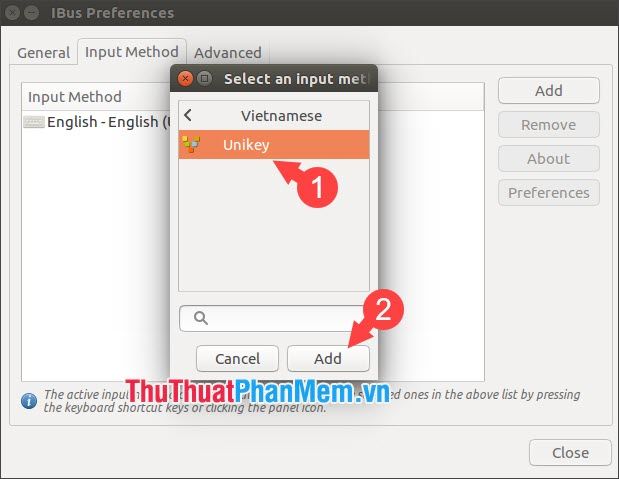Close the Select an input method dialog
619x479 pixels.
[x=185, y=79]
